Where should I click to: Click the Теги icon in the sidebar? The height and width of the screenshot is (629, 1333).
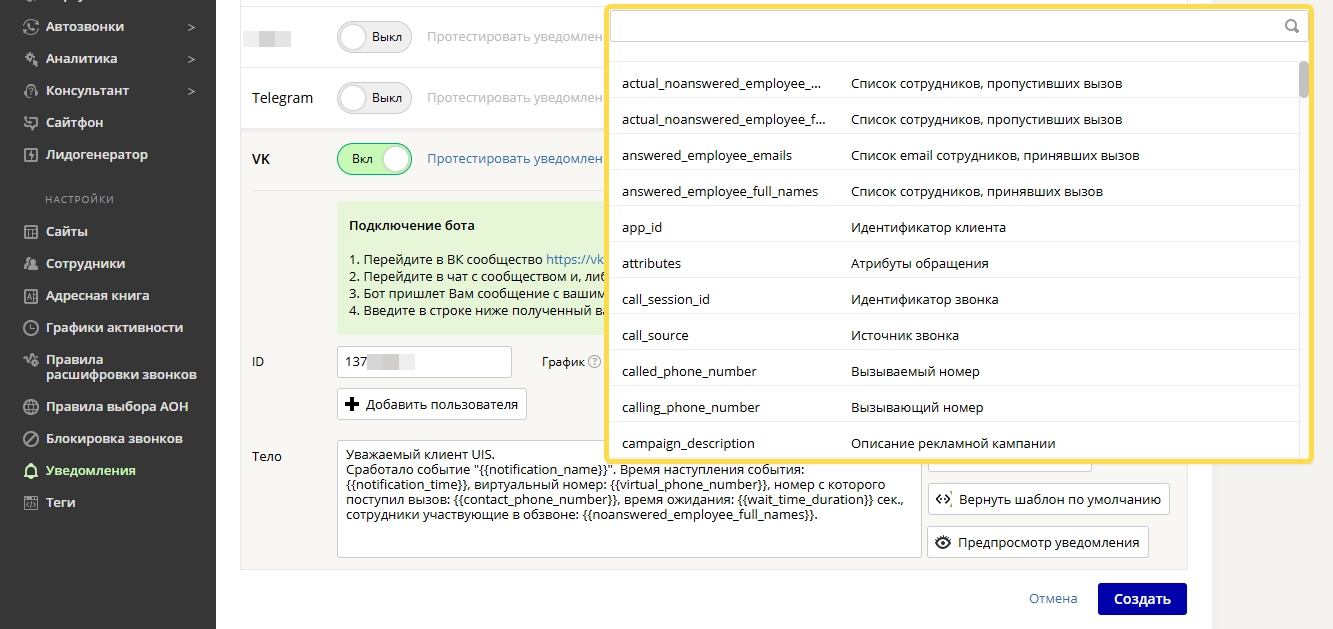click(x=30, y=503)
